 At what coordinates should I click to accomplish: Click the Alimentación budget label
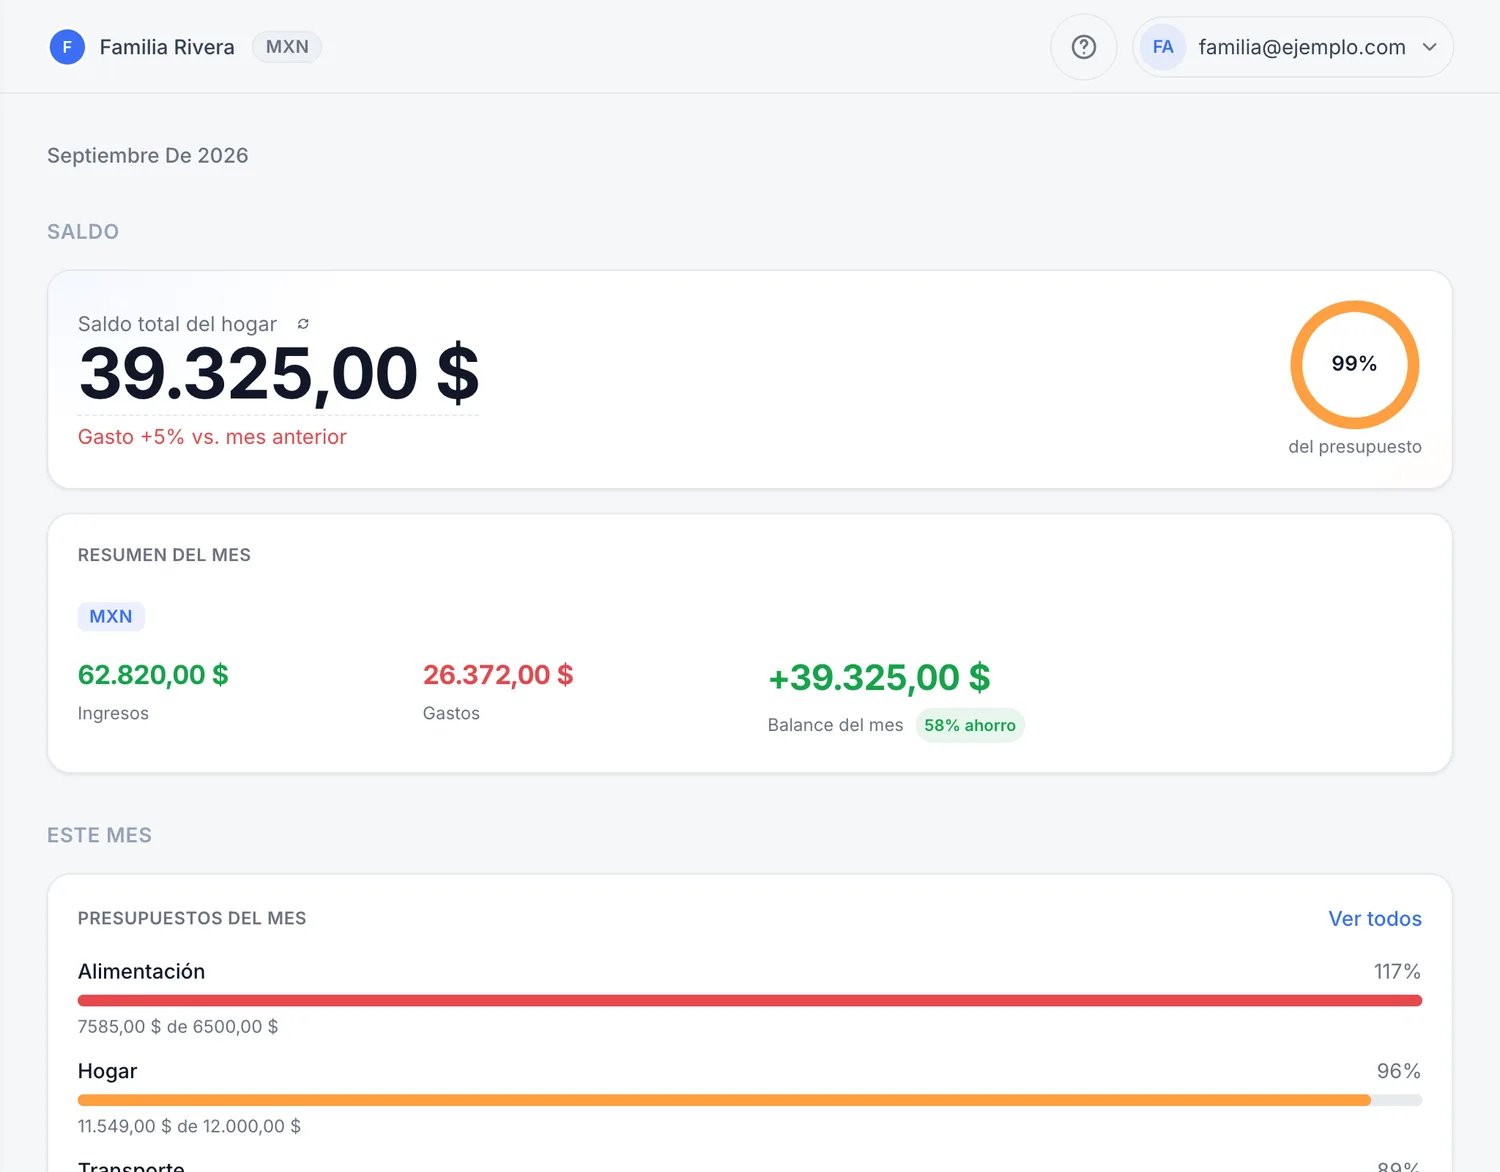pyautogui.click(x=141, y=971)
